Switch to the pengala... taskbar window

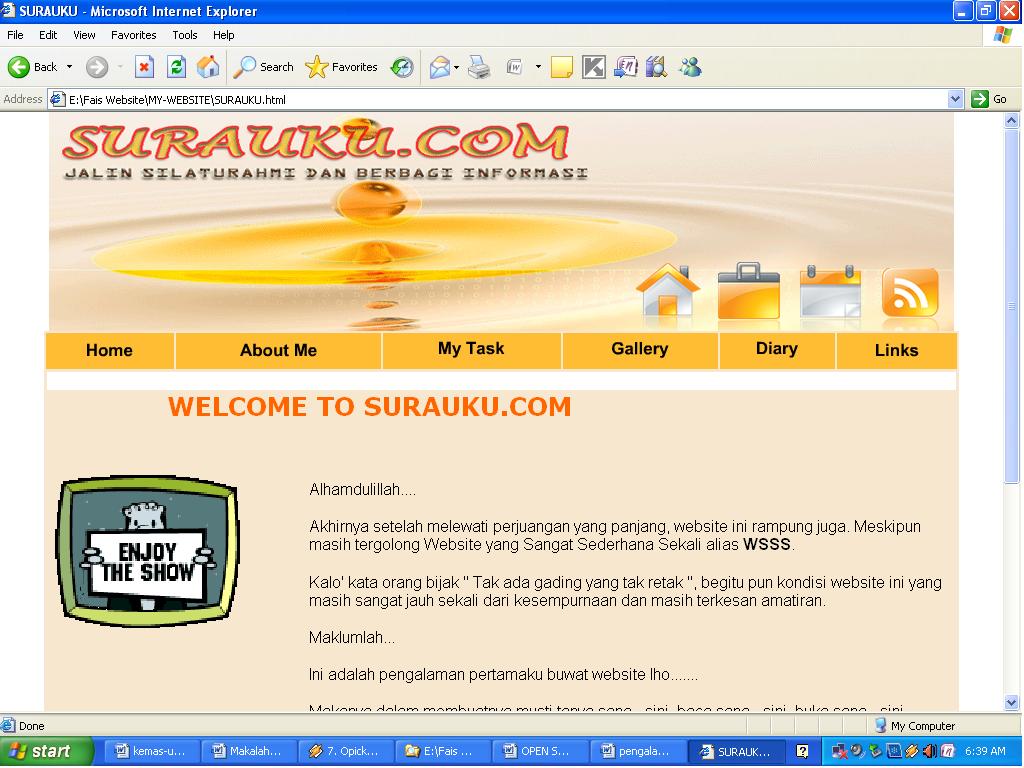(x=635, y=752)
